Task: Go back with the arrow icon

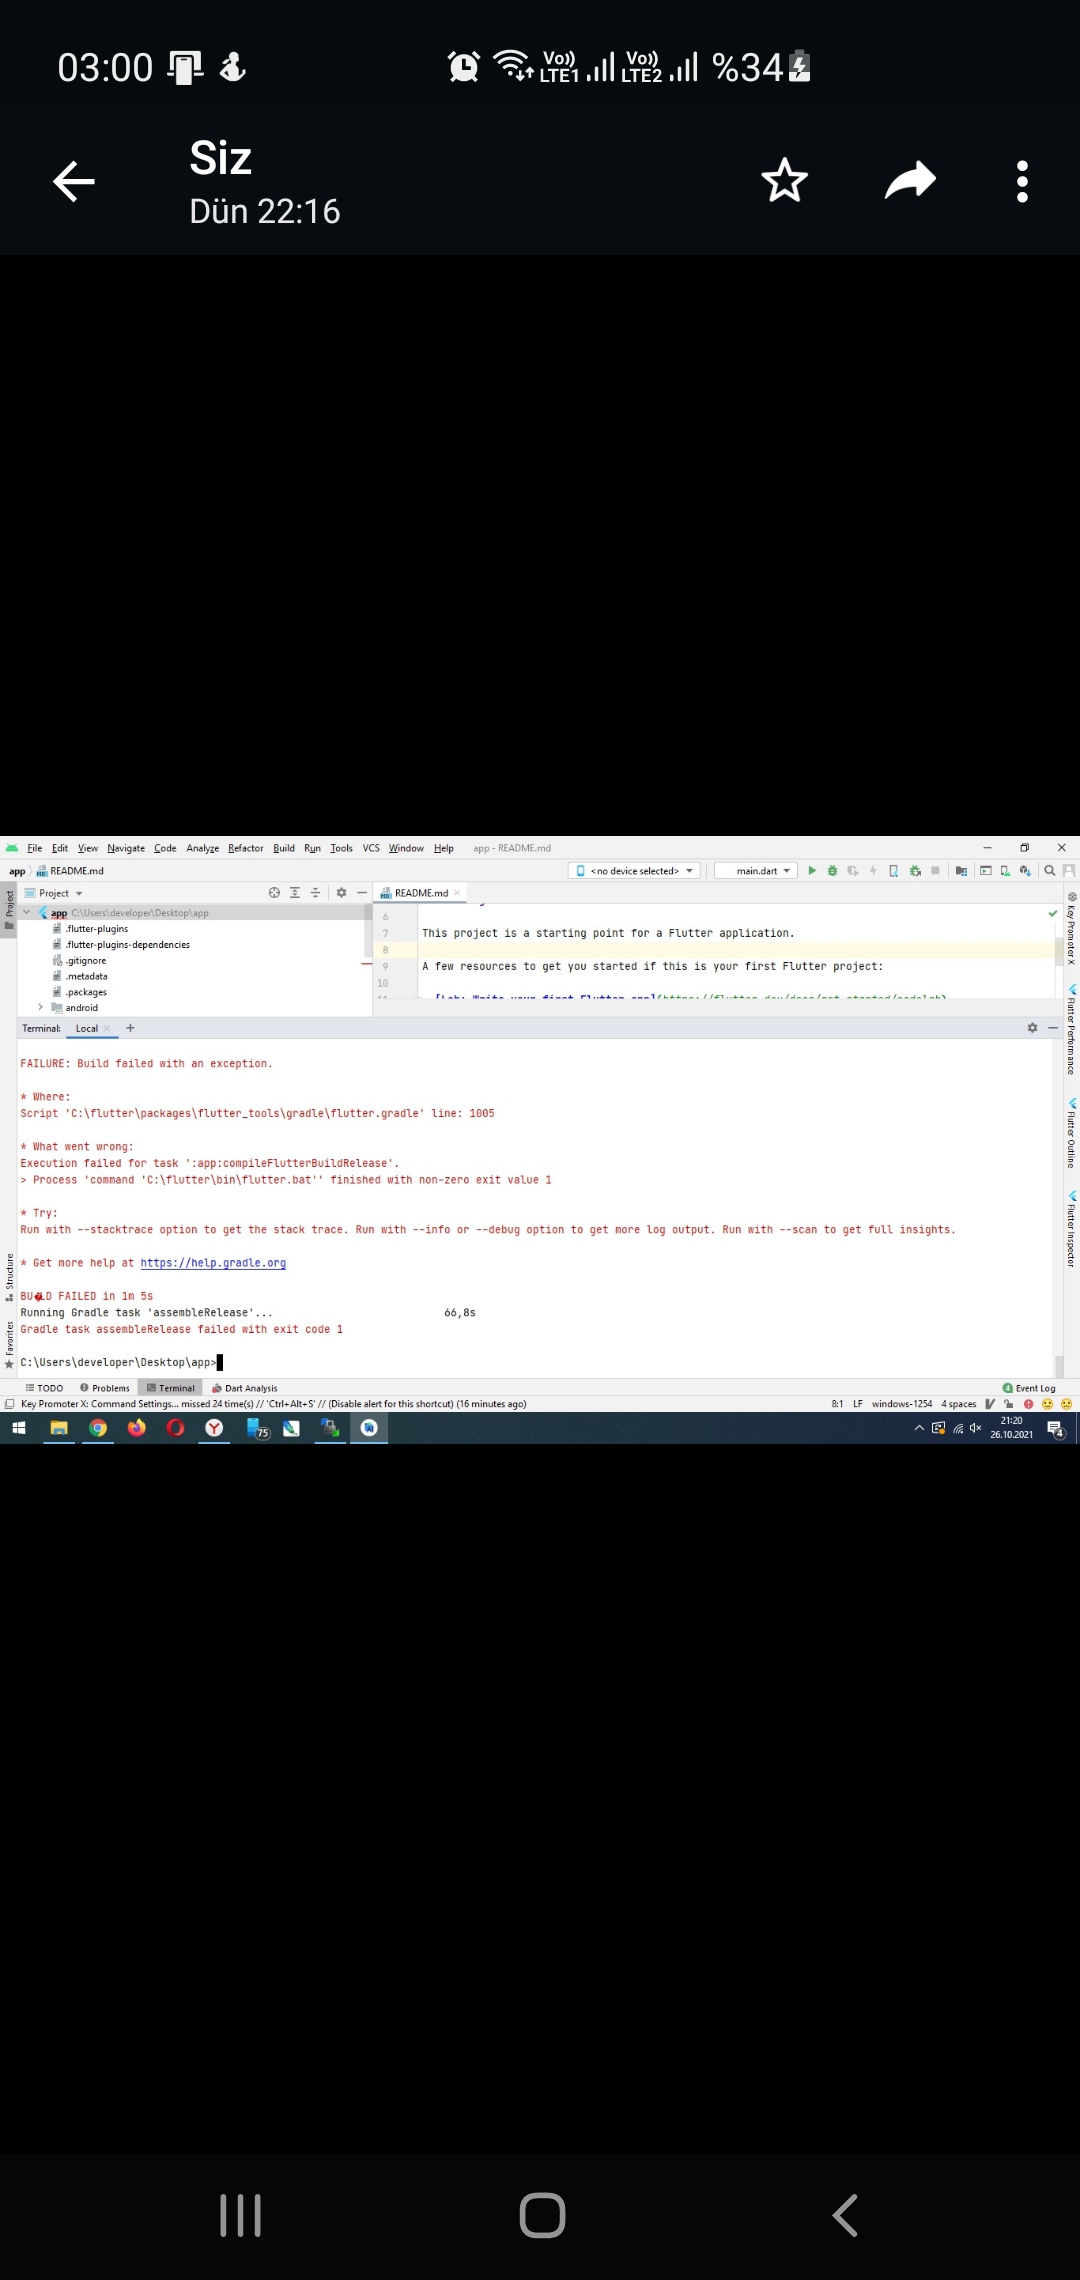Action: pos(74,182)
